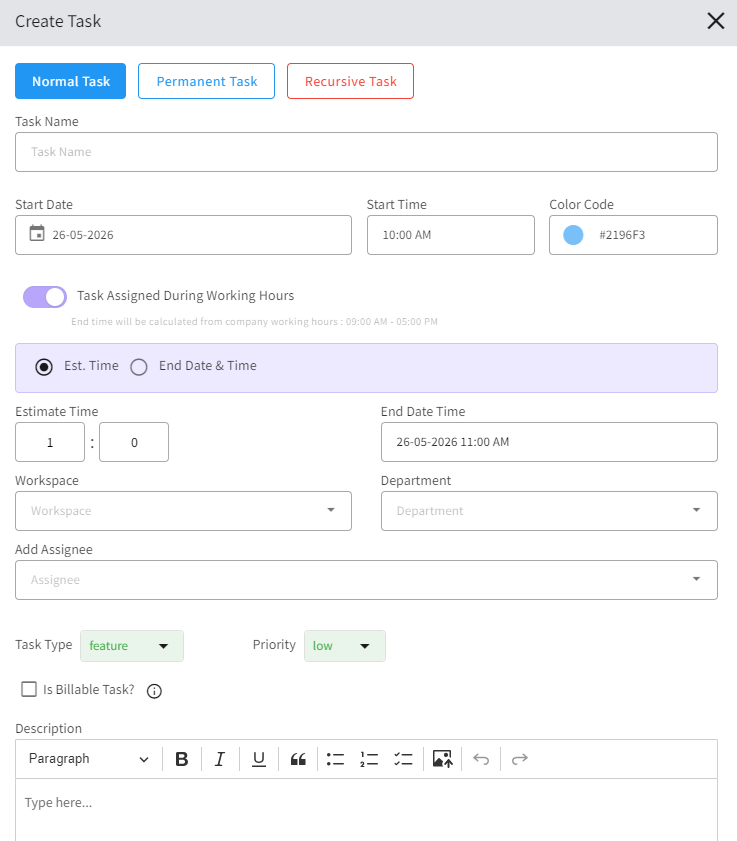Edit estimate minutes field showing 0
This screenshot has width=737, height=841.
coord(134,442)
